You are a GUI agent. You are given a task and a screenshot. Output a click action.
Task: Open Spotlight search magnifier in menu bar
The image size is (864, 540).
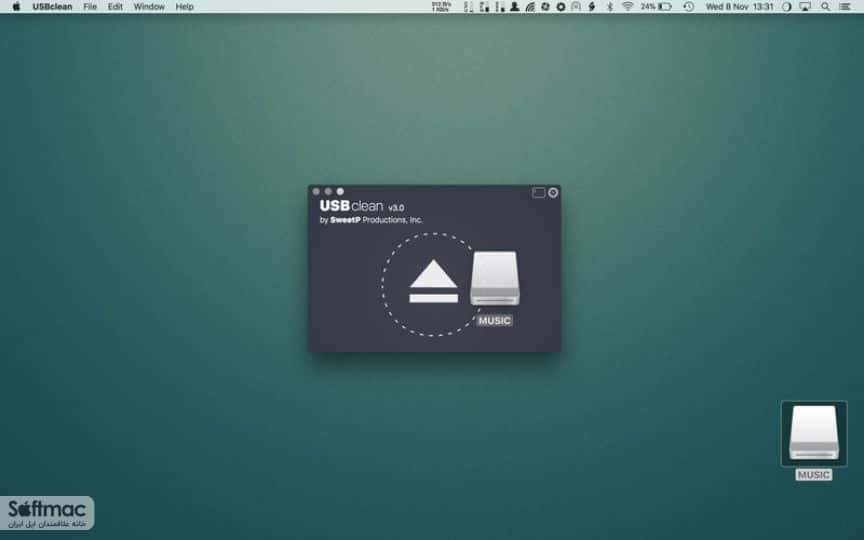pyautogui.click(x=825, y=7)
